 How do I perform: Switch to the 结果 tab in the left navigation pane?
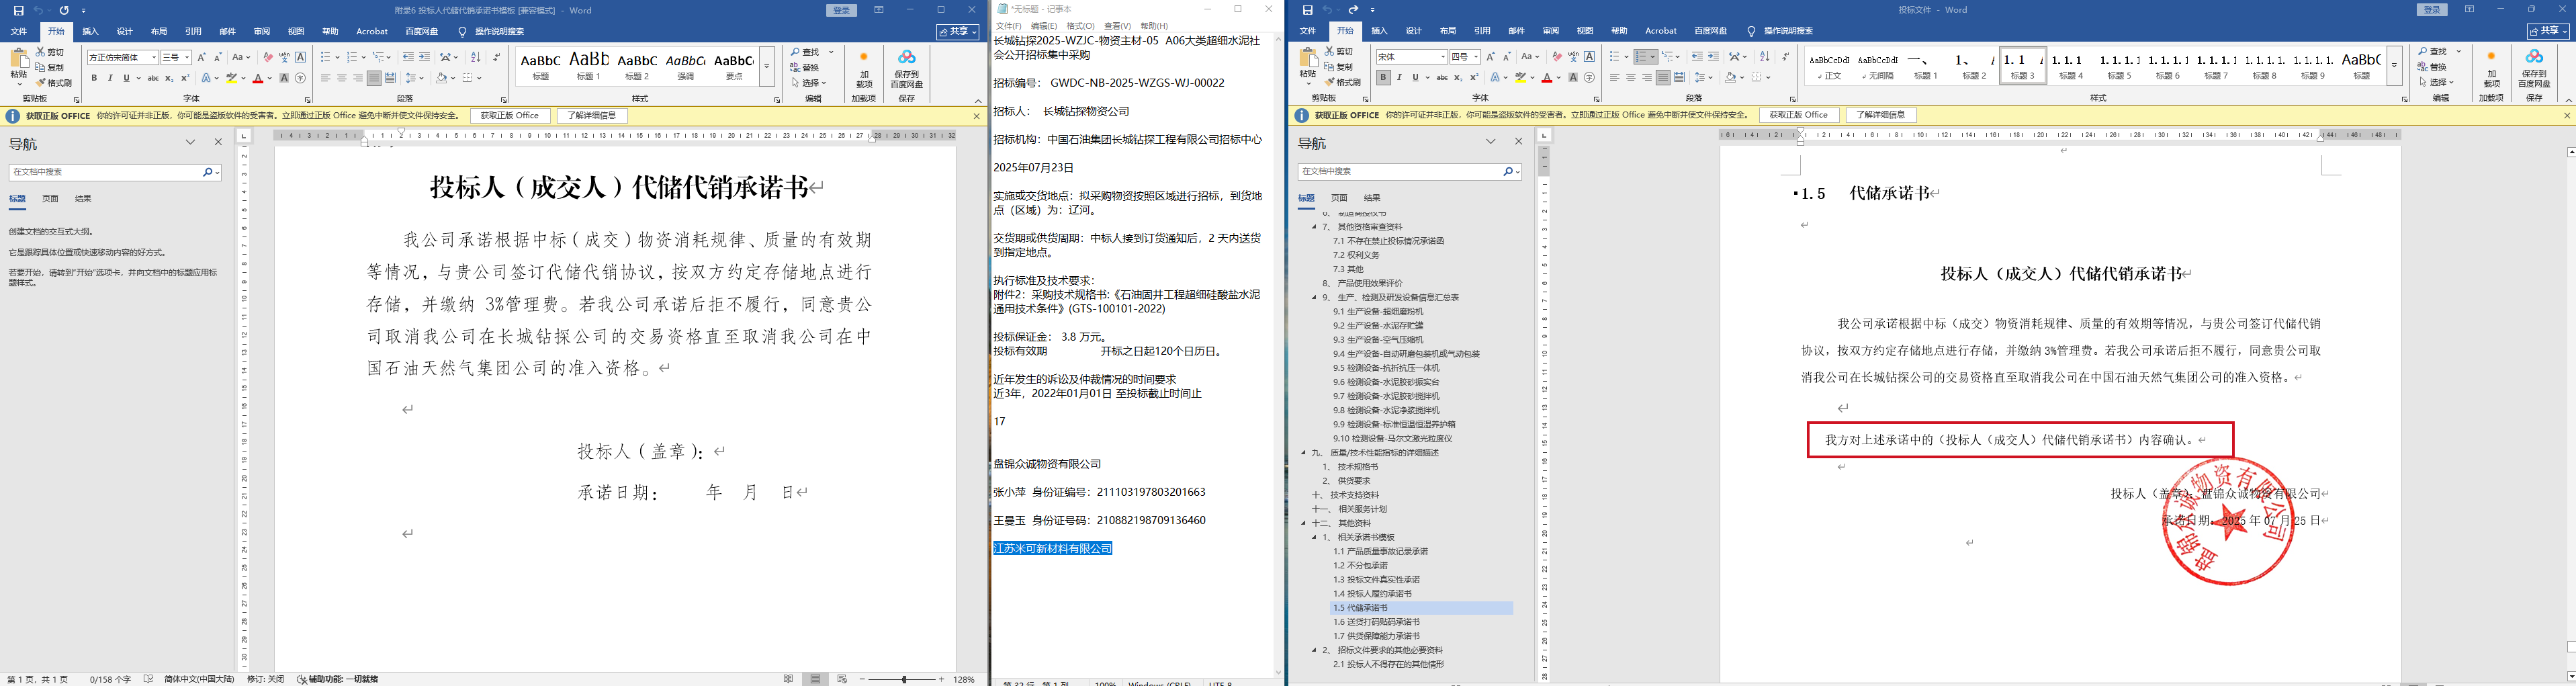83,199
